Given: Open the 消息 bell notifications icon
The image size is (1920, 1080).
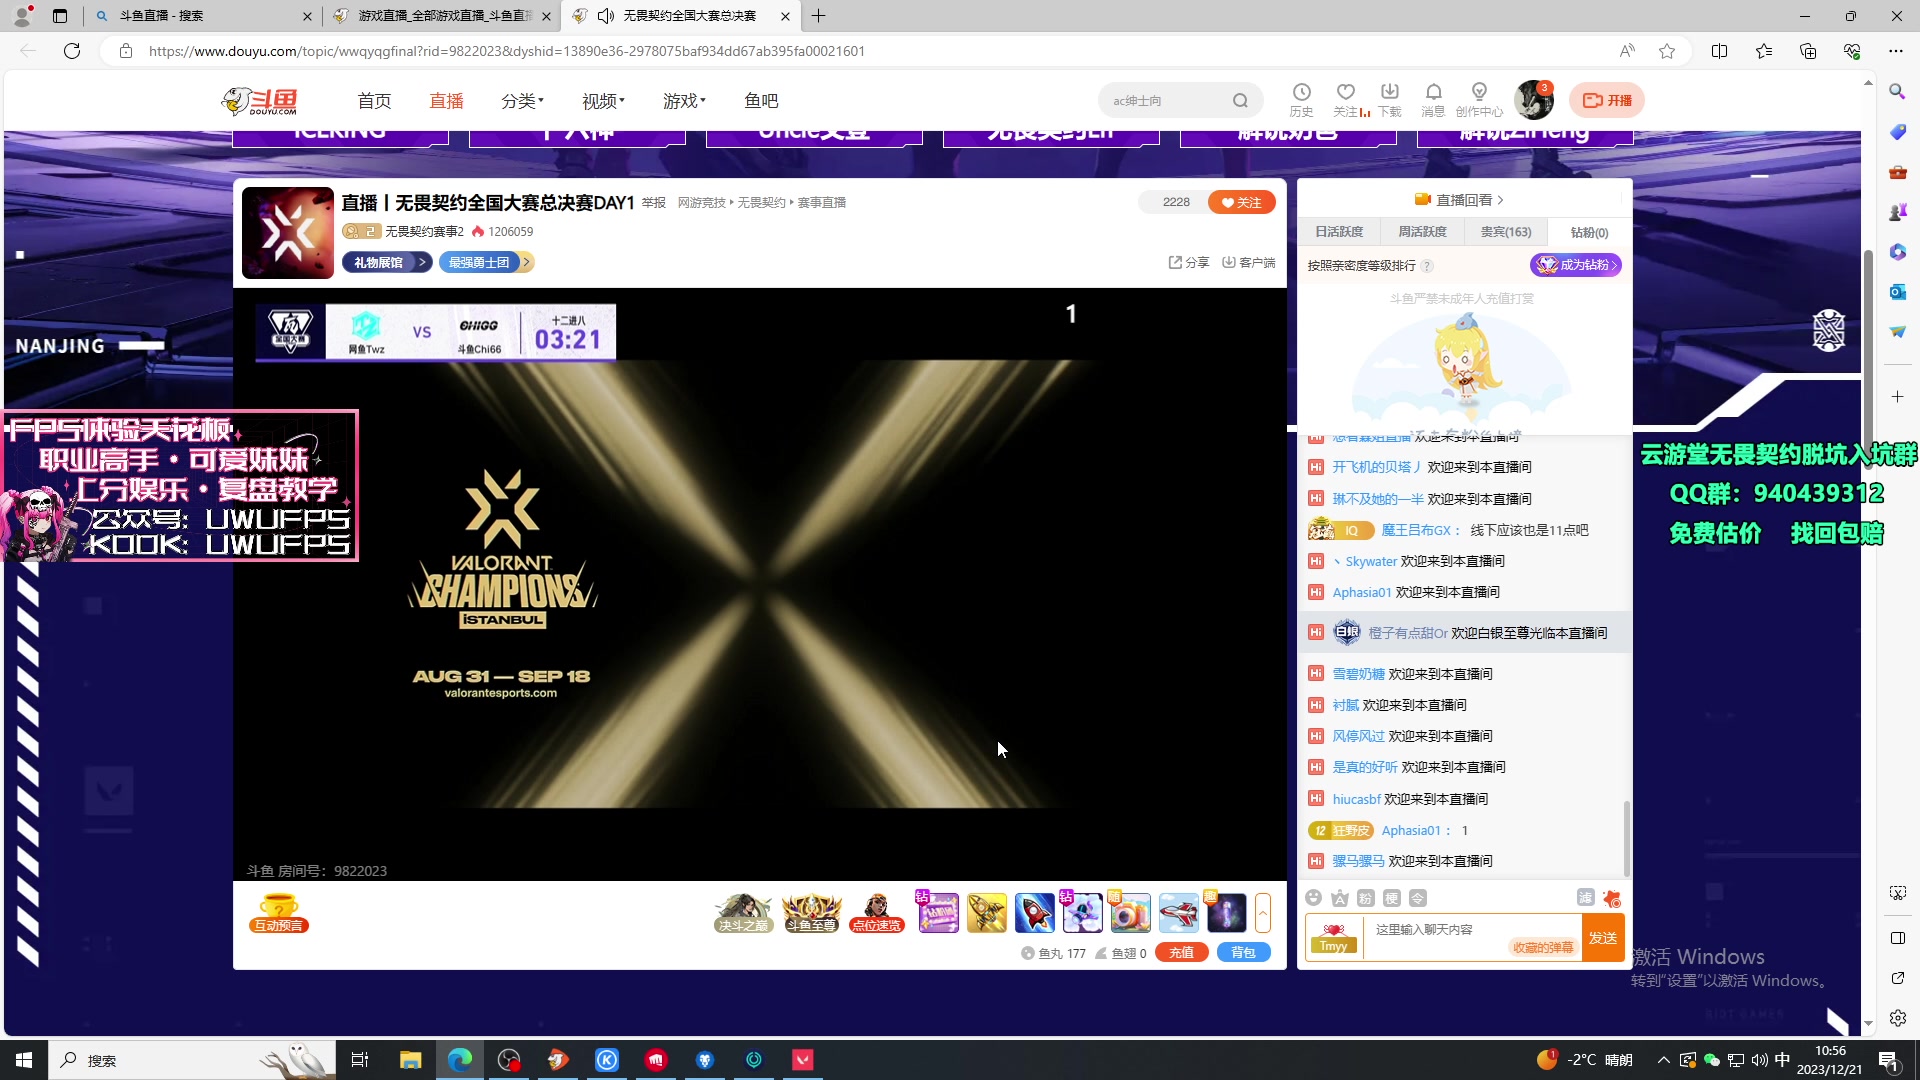Looking at the screenshot, I should coord(1433,100).
